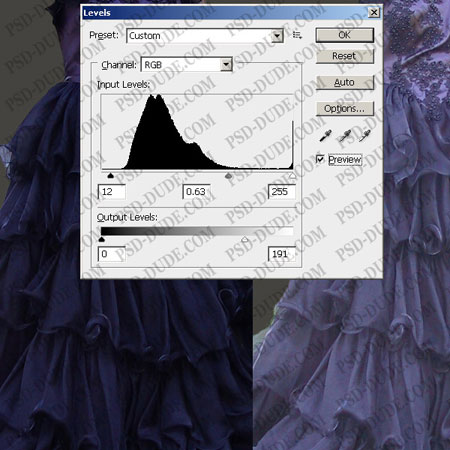Open the Channel RGB dropdown

(187, 65)
